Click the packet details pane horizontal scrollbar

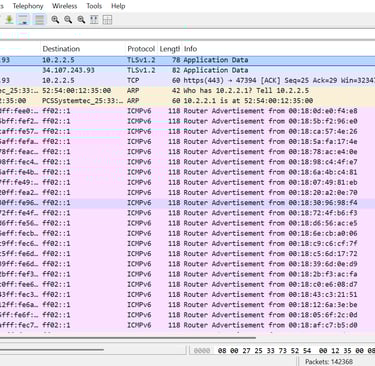pyautogui.click(x=52, y=350)
